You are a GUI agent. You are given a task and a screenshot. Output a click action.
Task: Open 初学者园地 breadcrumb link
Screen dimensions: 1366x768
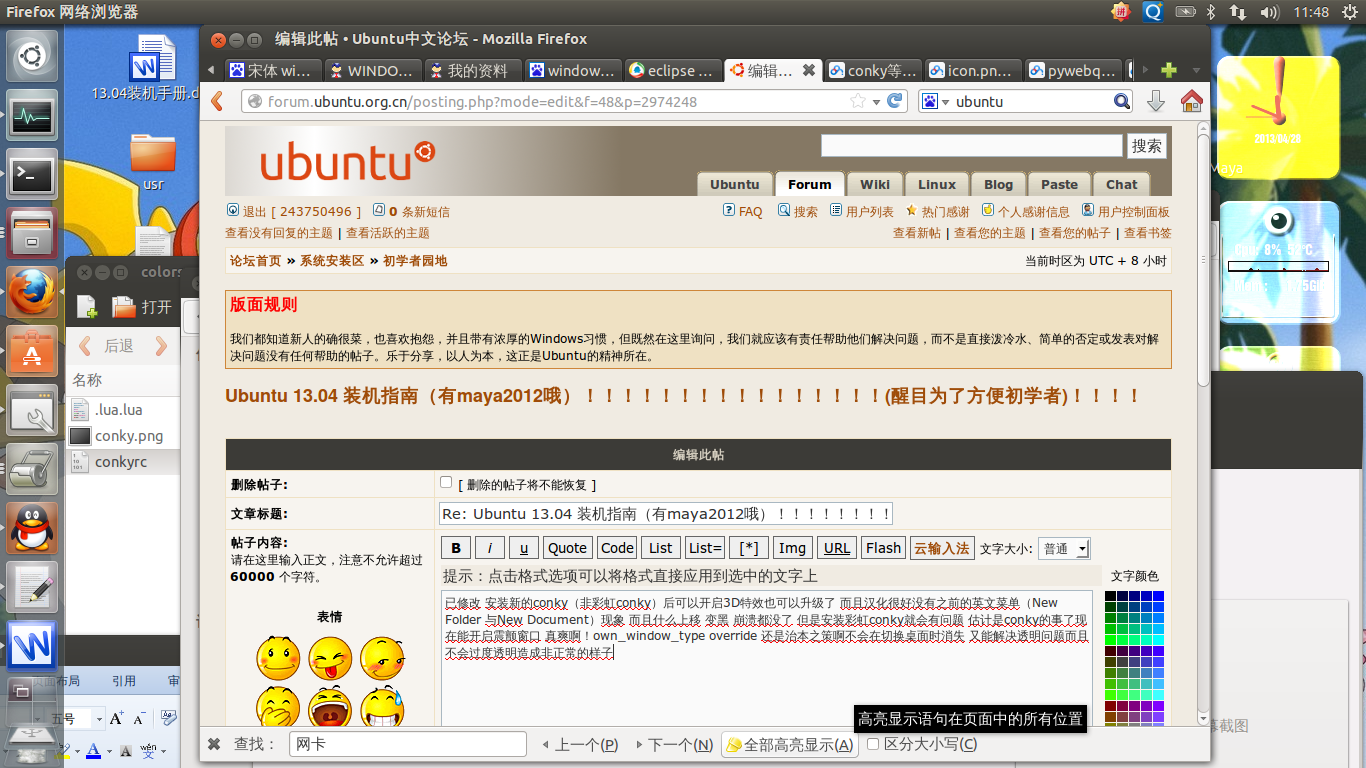click(415, 260)
